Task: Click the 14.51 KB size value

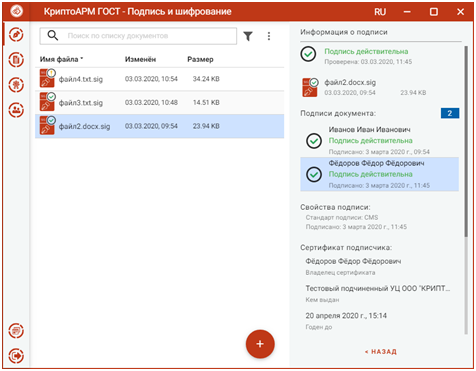Action: 206,102
